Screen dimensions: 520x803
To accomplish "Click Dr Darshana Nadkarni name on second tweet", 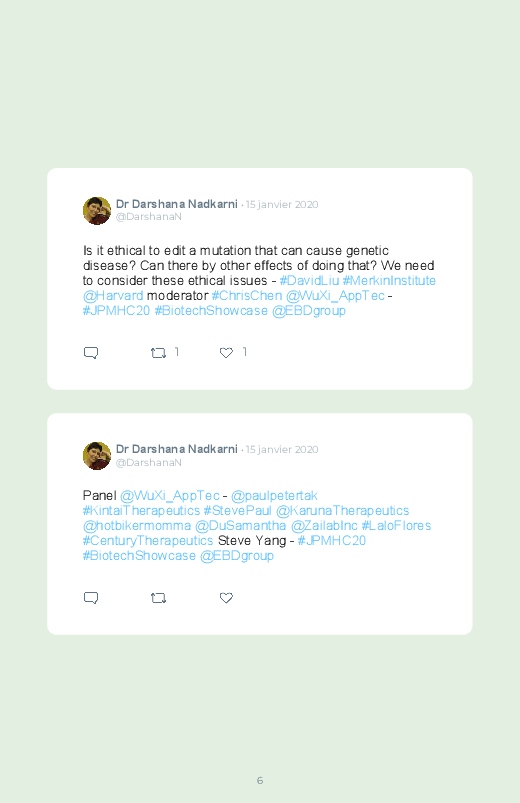I will pos(177,449).
